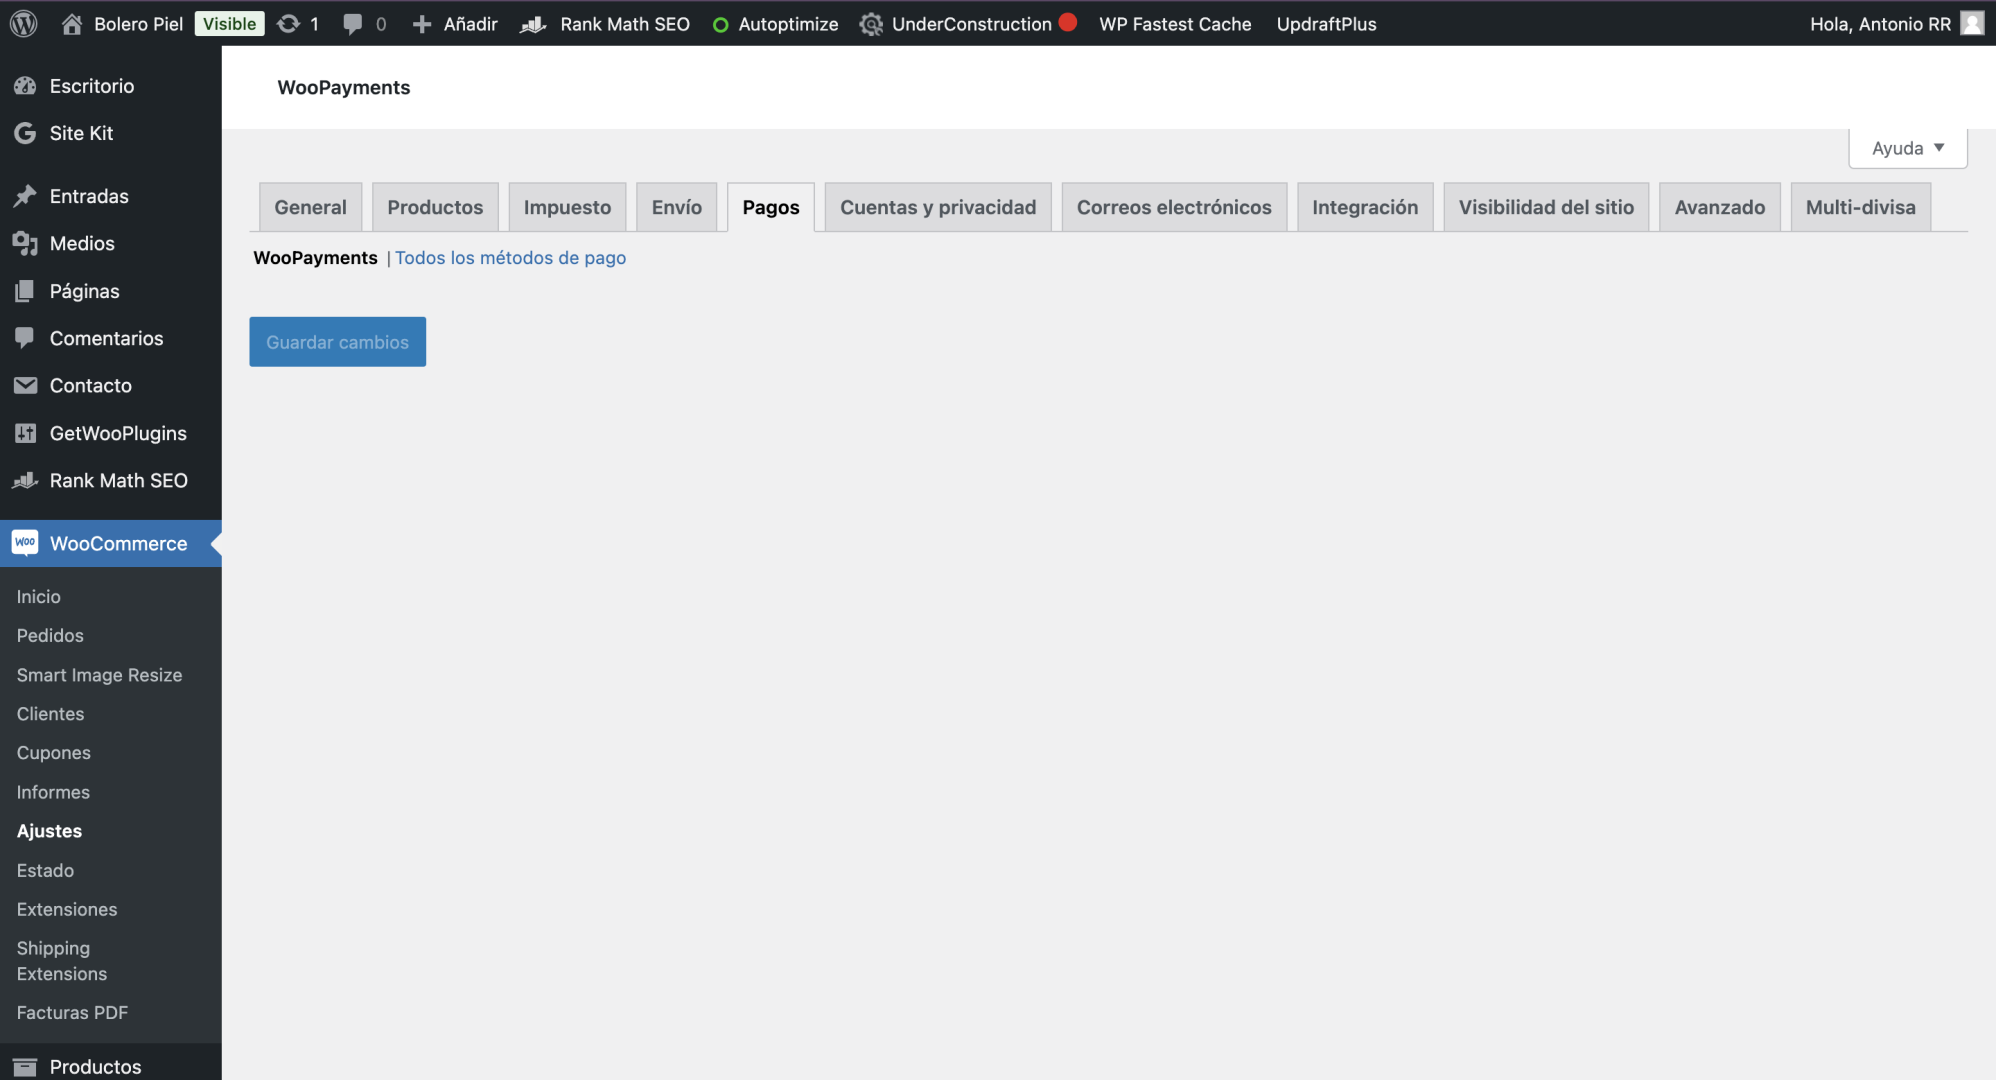Select the Impuesto tab
Viewport: 1996px width, 1080px height.
(567, 207)
